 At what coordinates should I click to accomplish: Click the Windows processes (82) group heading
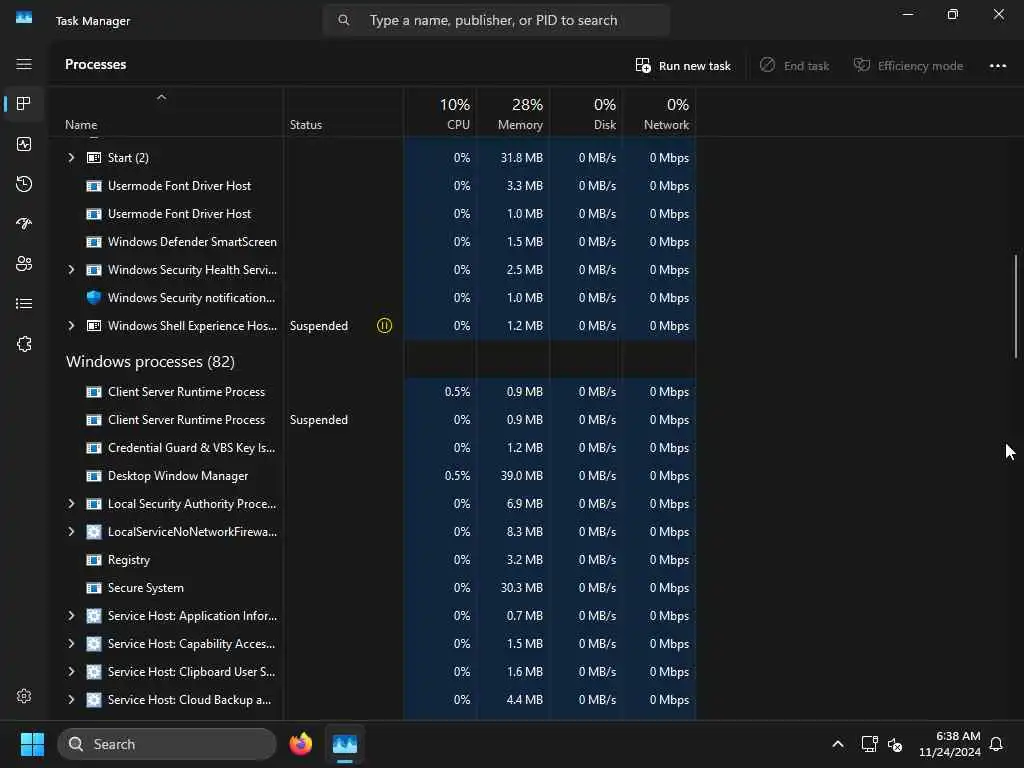tap(150, 361)
